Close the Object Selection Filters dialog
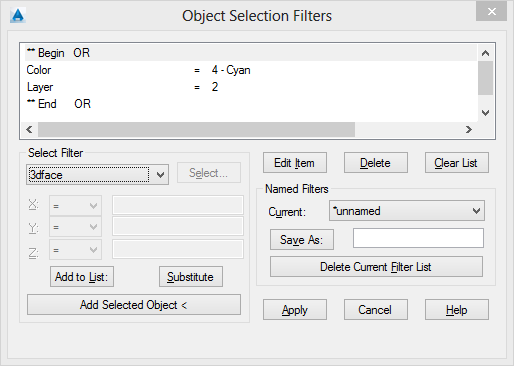 point(491,11)
